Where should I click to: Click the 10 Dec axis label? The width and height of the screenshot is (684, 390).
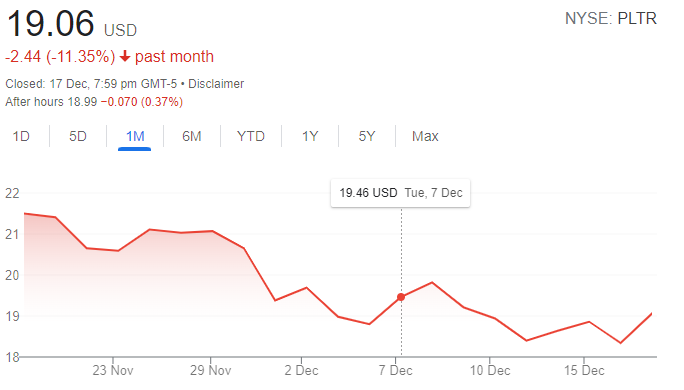[490, 370]
